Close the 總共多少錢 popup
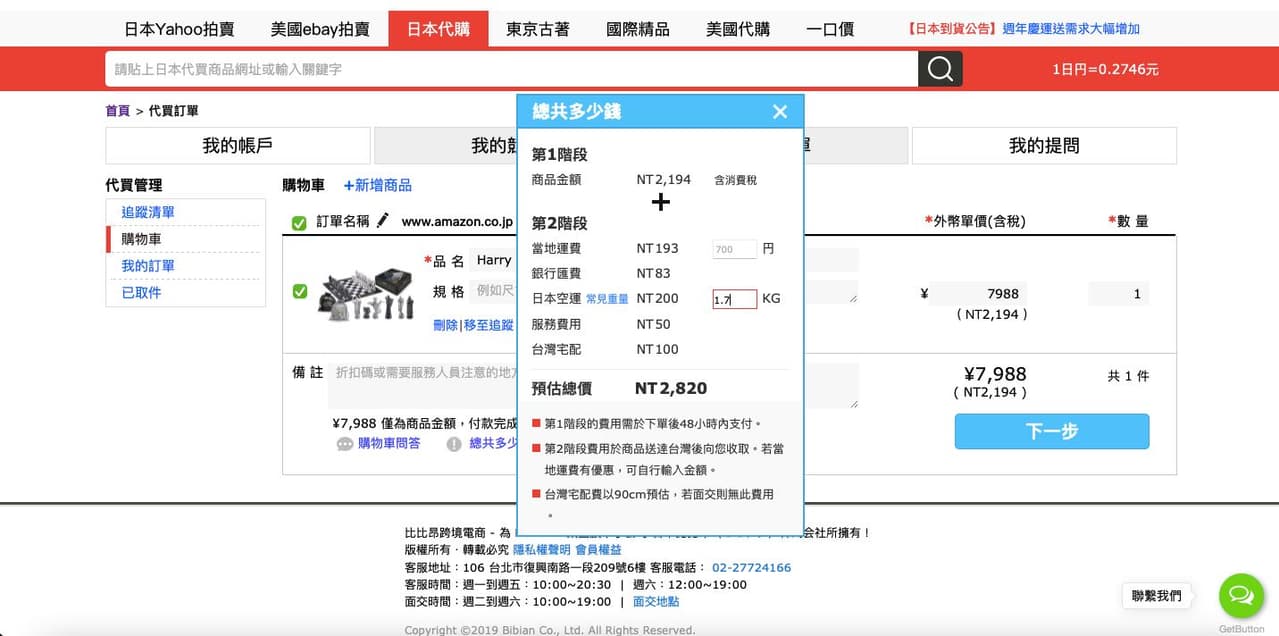The height and width of the screenshot is (636, 1279). pos(780,111)
